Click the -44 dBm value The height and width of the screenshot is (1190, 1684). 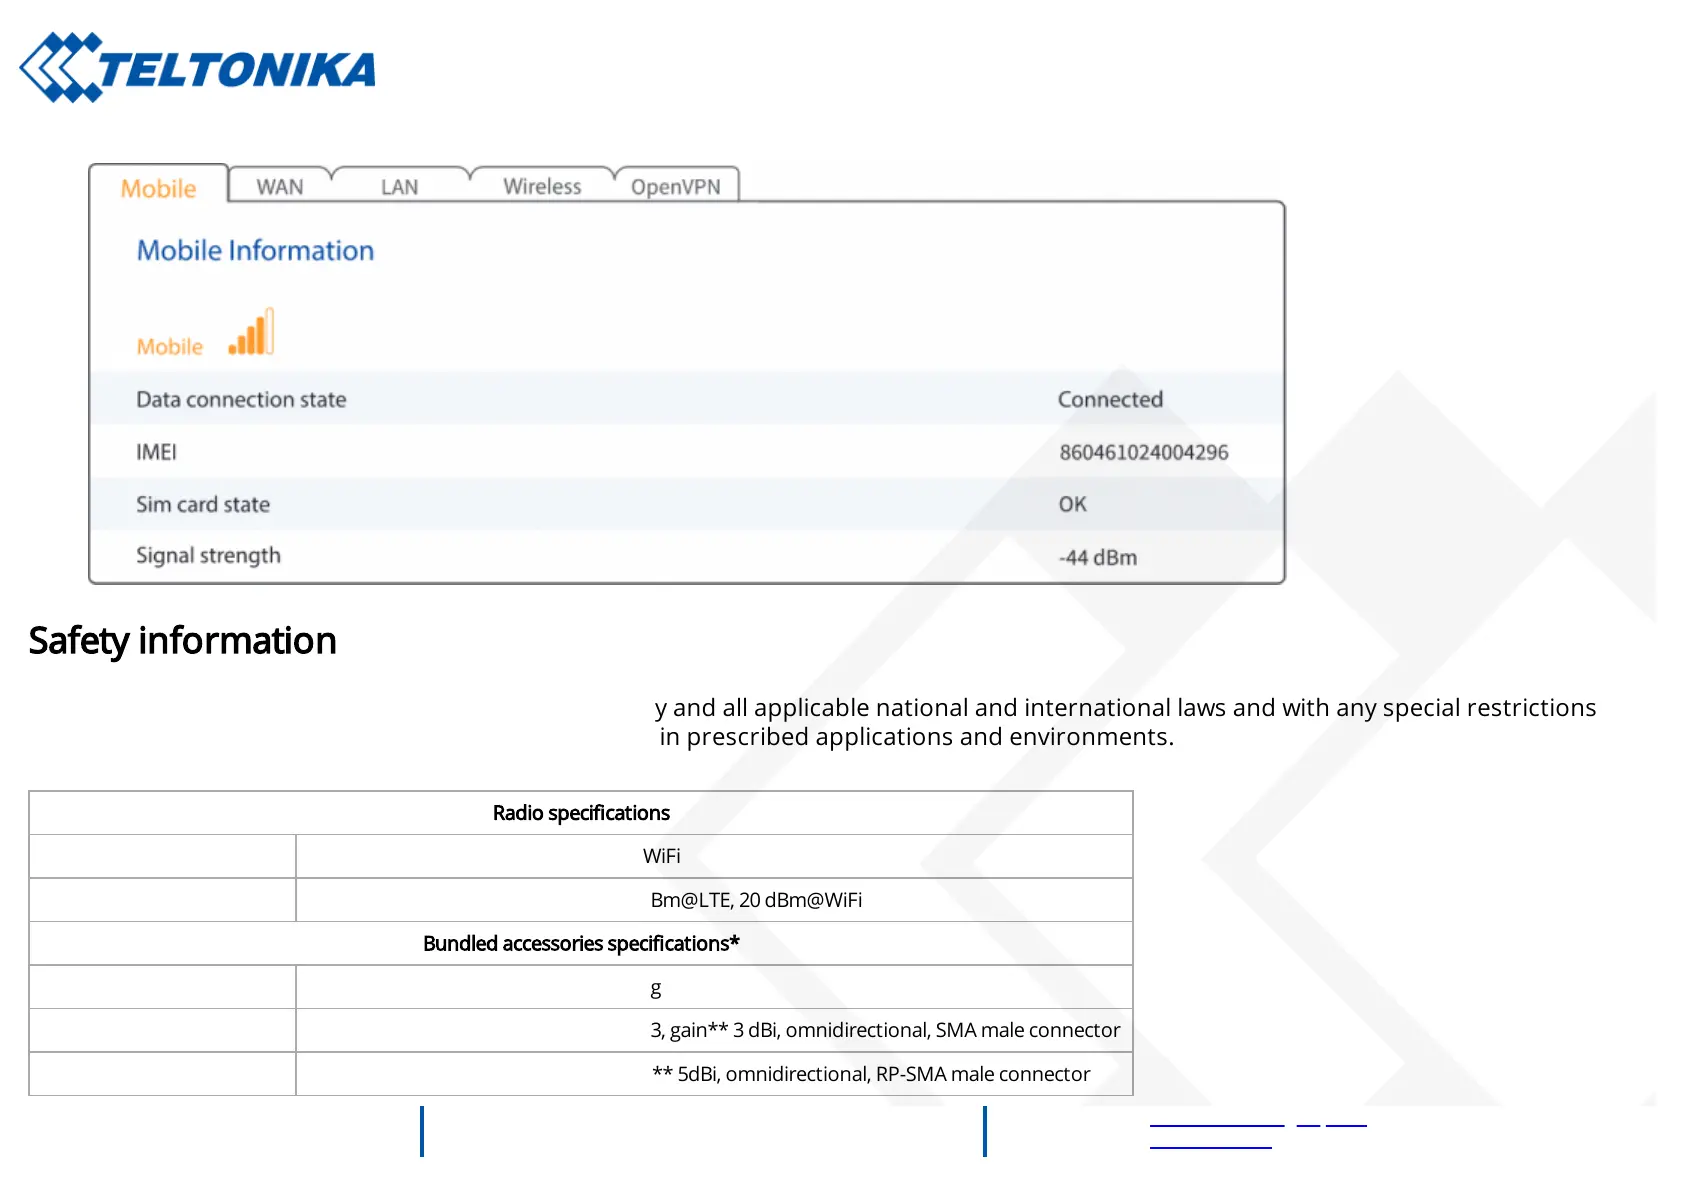(x=1097, y=557)
